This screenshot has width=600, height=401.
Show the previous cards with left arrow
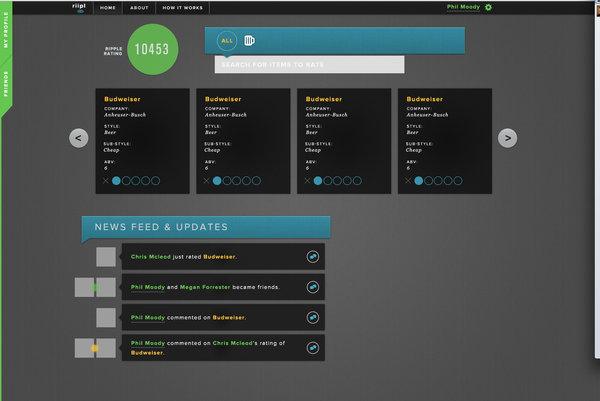(x=78, y=138)
